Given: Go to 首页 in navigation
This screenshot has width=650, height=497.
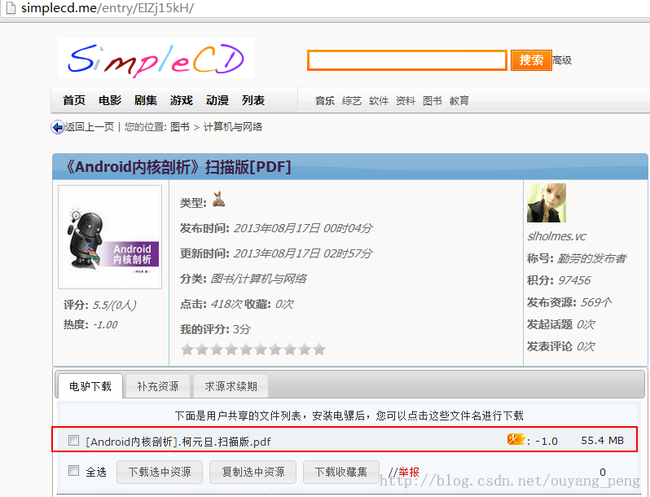Looking at the screenshot, I should tap(74, 100).
